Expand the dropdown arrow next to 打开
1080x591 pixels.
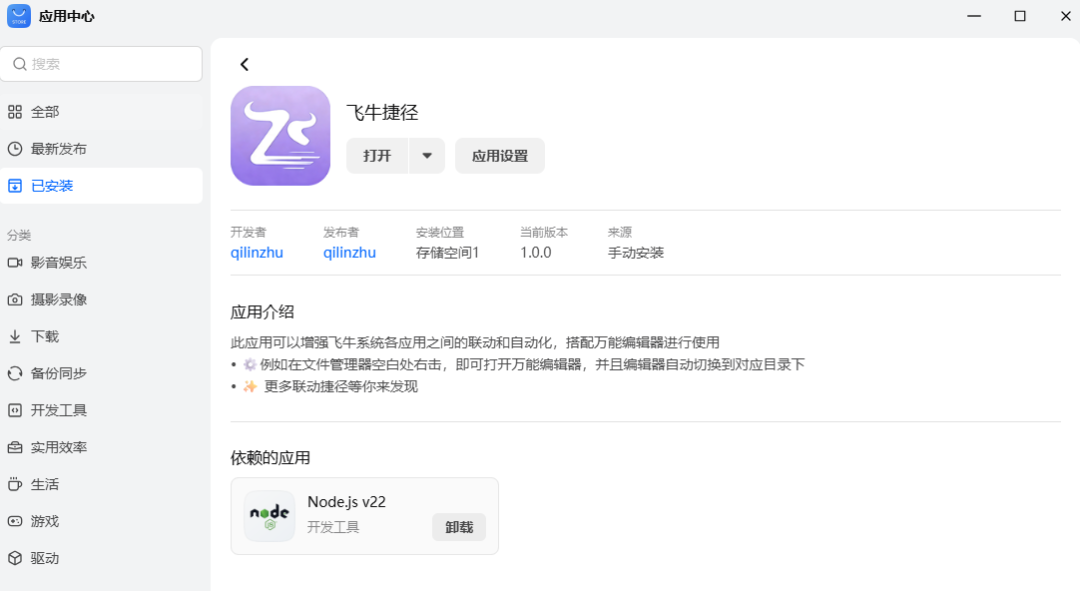[427, 156]
